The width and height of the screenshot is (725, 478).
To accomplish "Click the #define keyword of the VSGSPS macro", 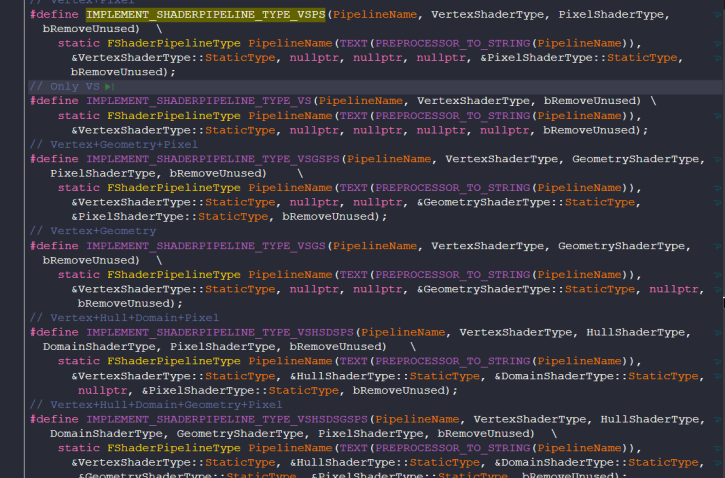I will click(x=54, y=159).
